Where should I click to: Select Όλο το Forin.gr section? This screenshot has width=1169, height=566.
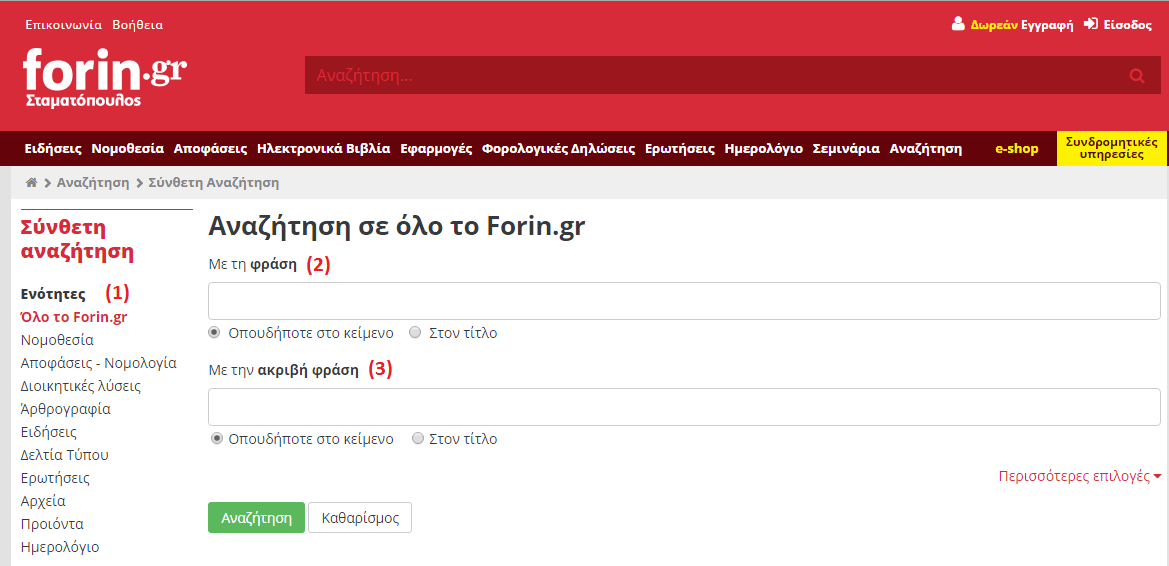[74, 318]
